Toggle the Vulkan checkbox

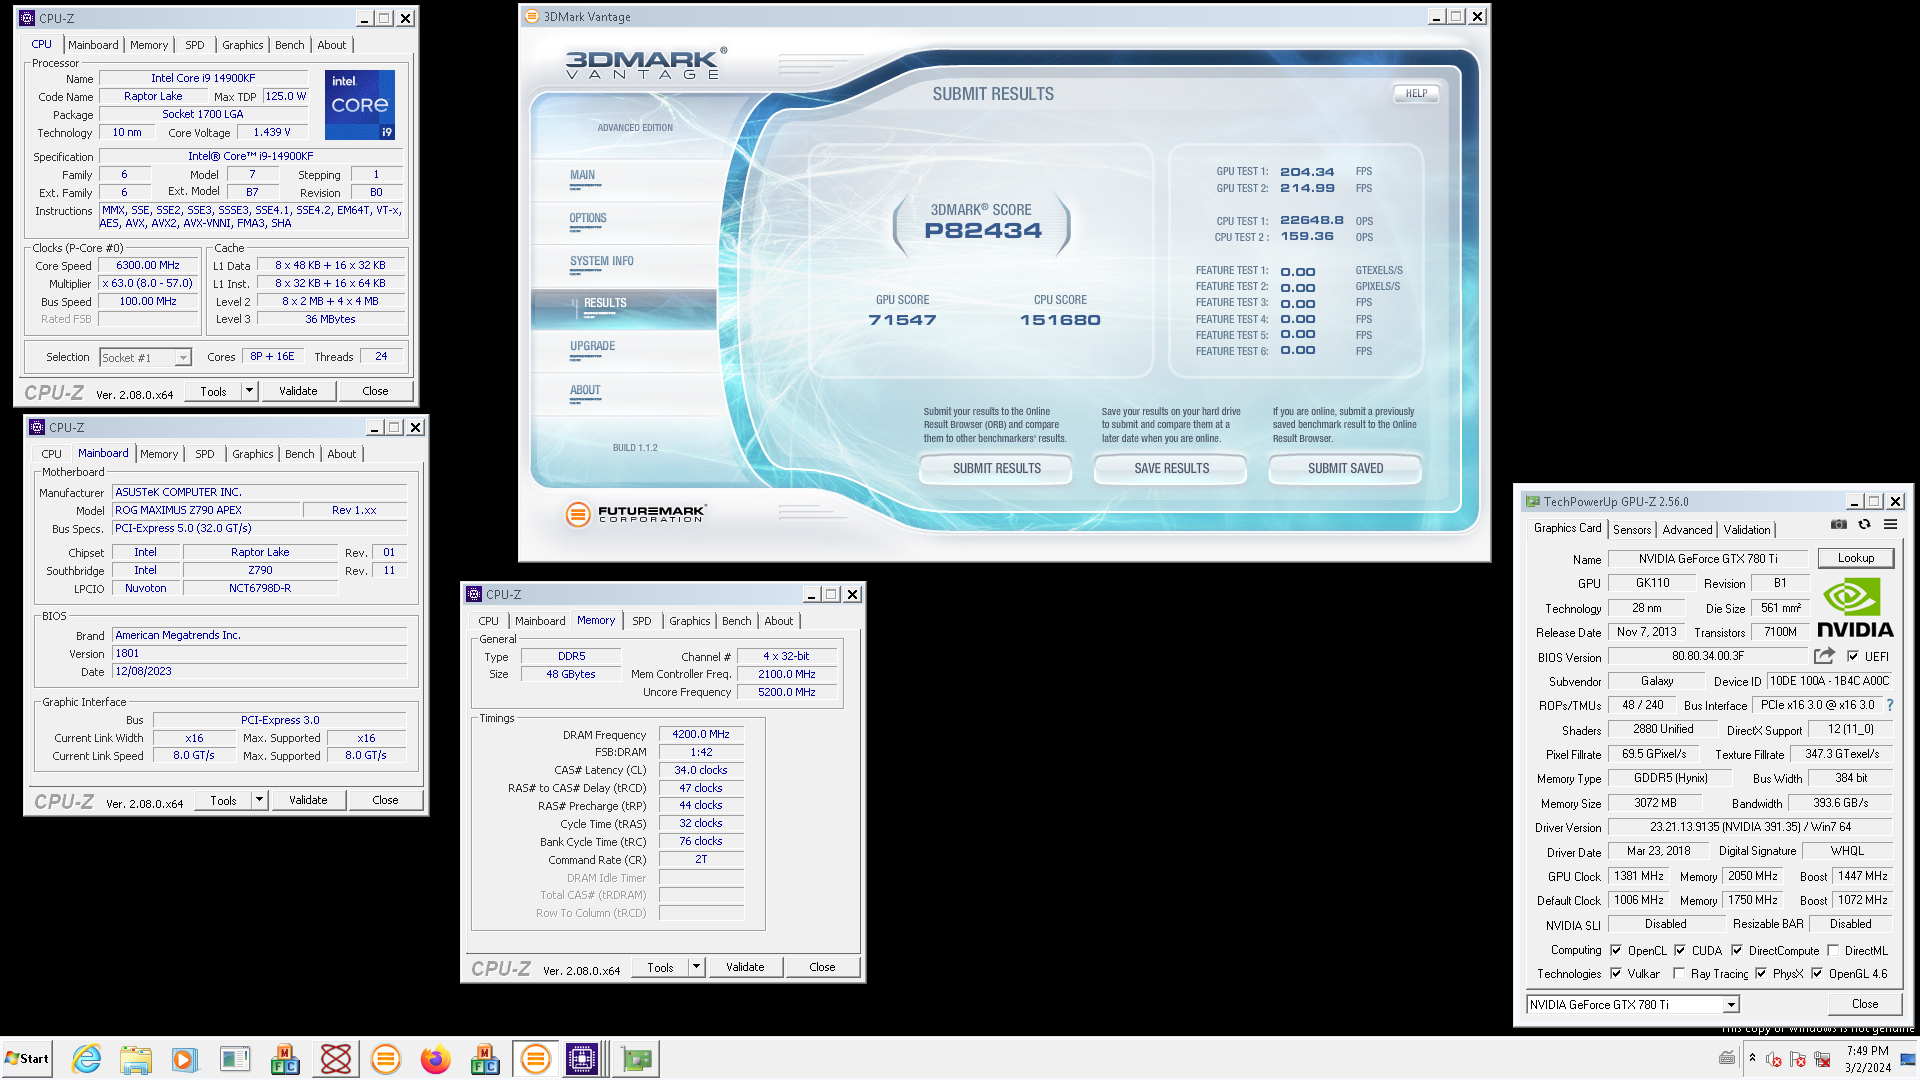pyautogui.click(x=1616, y=973)
